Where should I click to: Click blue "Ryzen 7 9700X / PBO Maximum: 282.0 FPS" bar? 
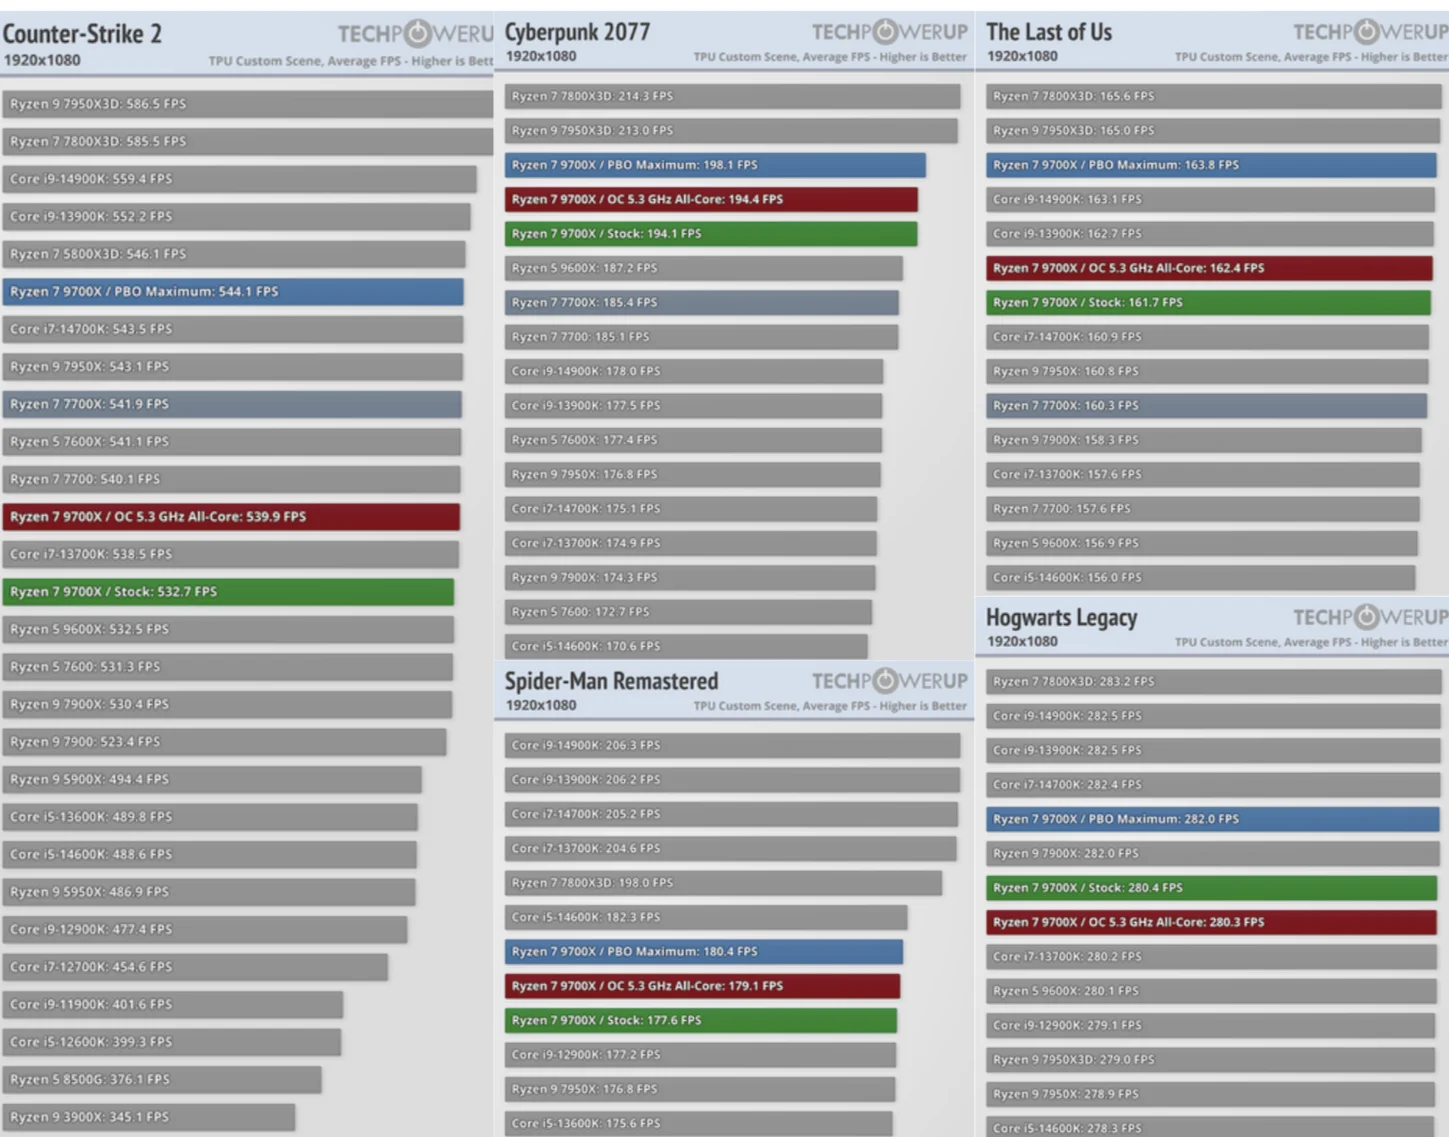[x=1213, y=819]
